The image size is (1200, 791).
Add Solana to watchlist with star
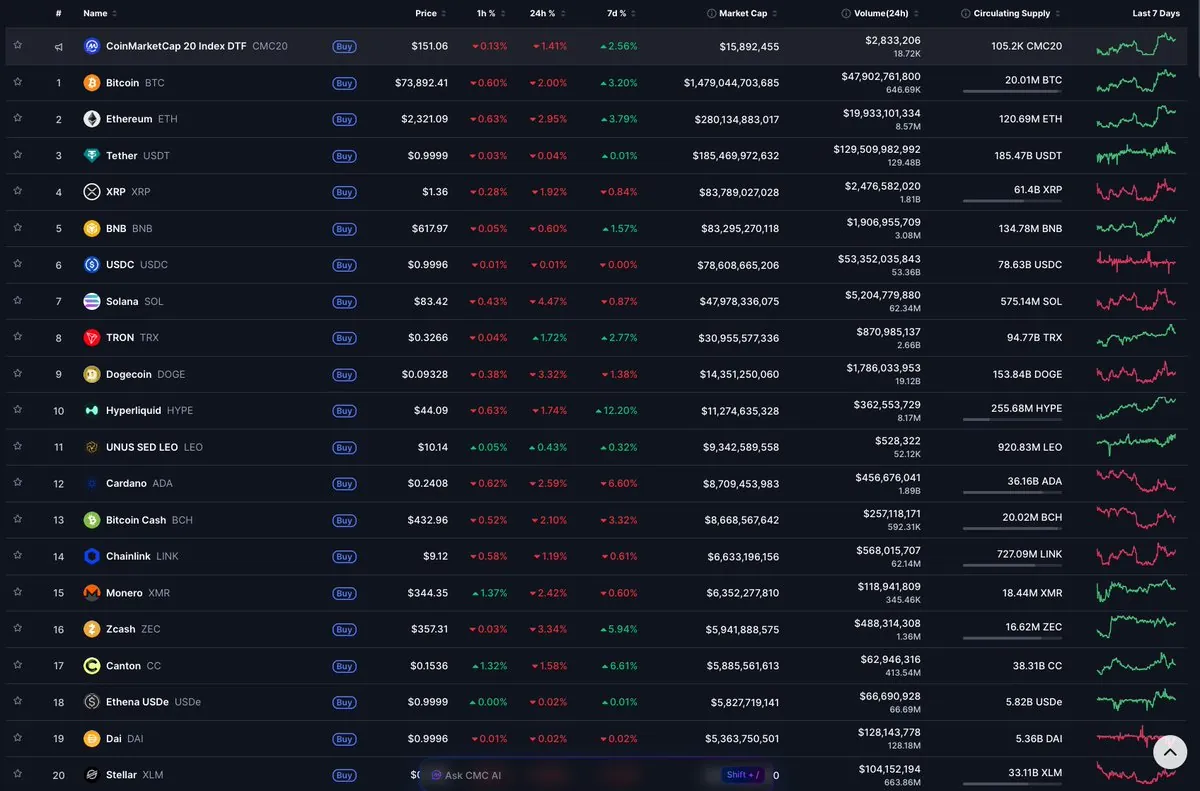click(18, 300)
